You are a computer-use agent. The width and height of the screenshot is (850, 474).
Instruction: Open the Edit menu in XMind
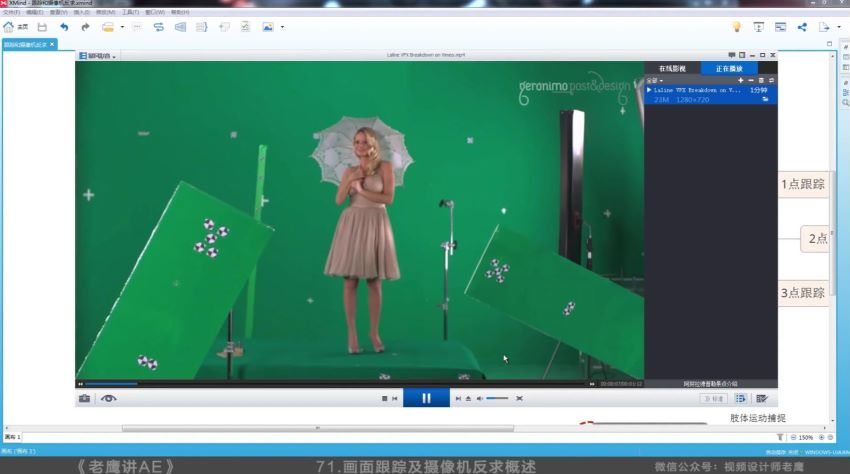click(35, 12)
